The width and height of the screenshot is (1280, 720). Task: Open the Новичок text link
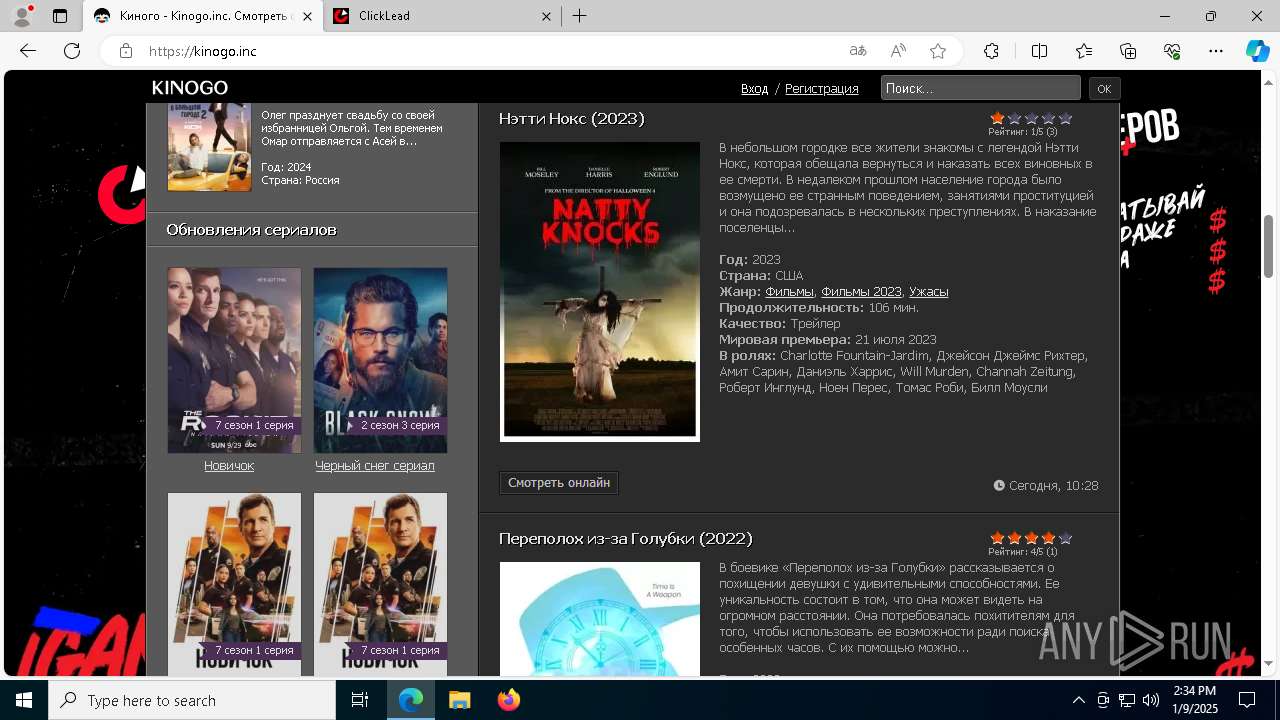[229, 466]
